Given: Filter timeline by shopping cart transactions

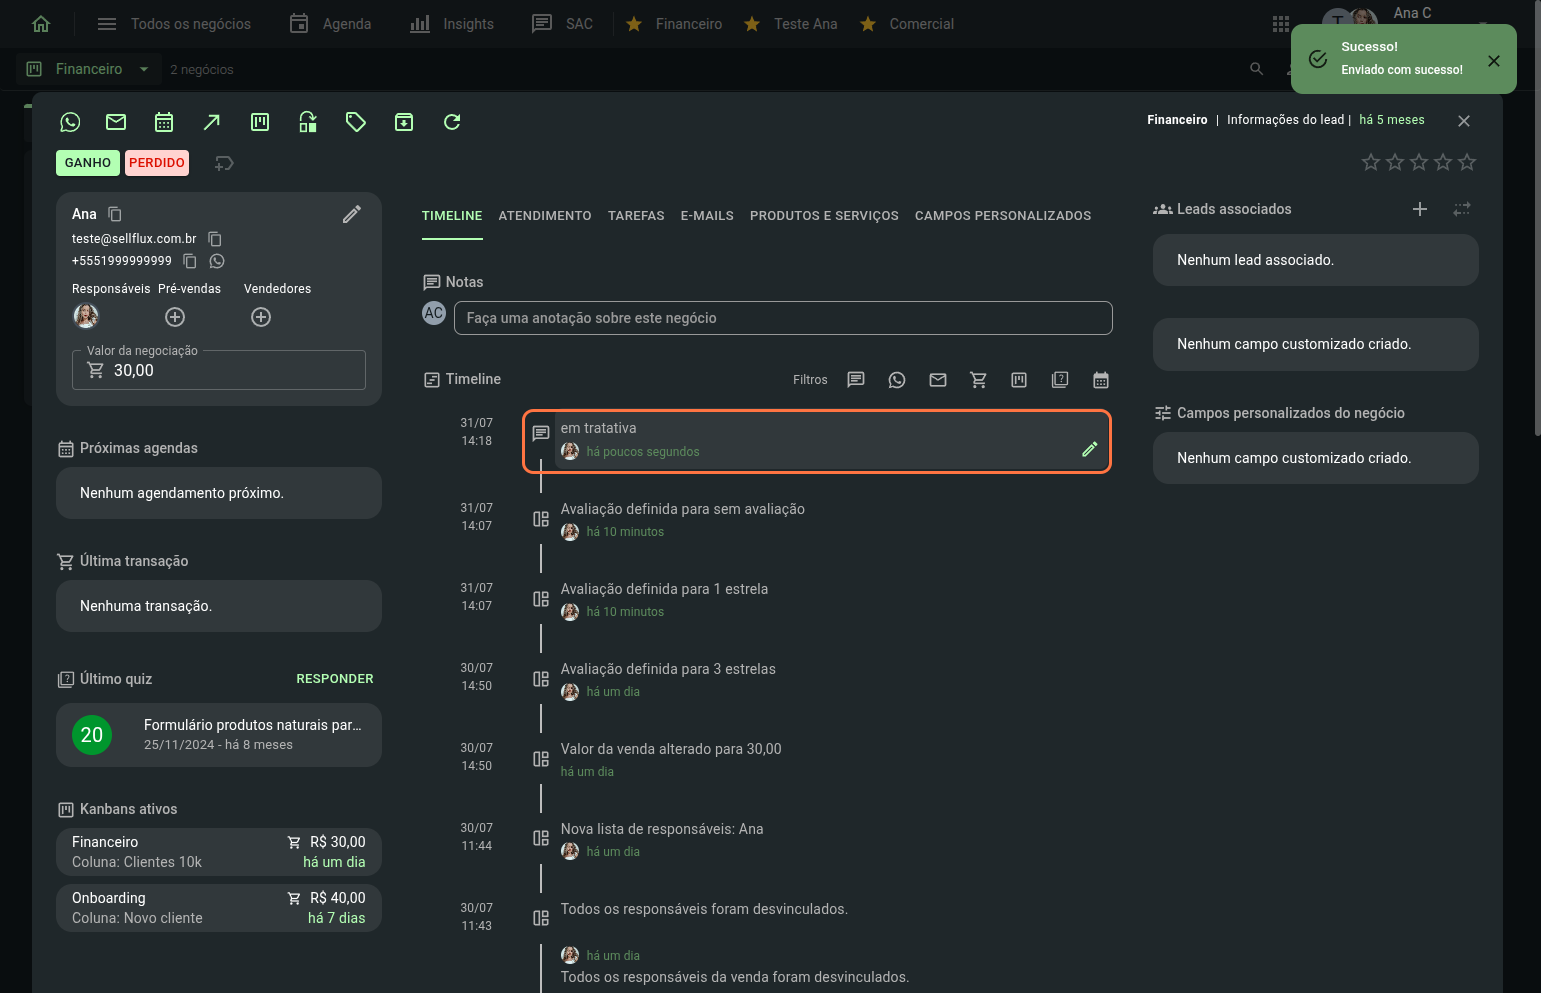Looking at the screenshot, I should [978, 380].
